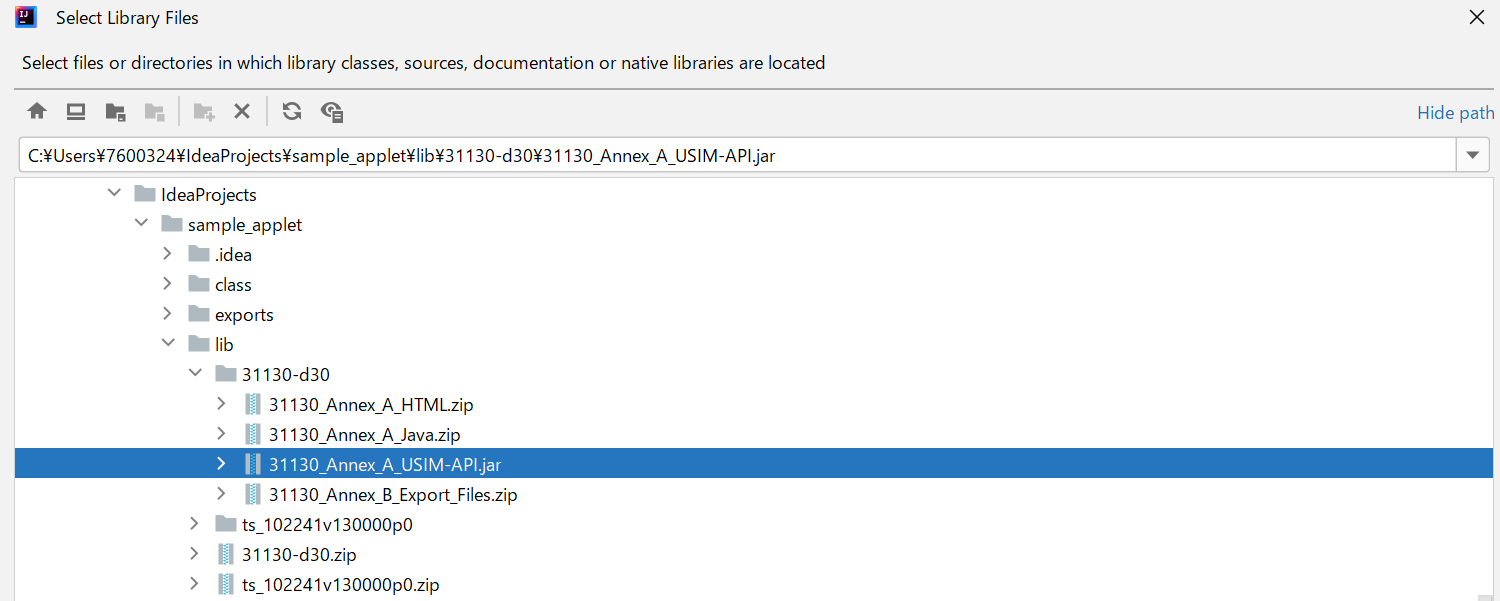Open the path history dropdown
Image resolution: width=1500 pixels, height=601 pixels.
coord(1472,155)
